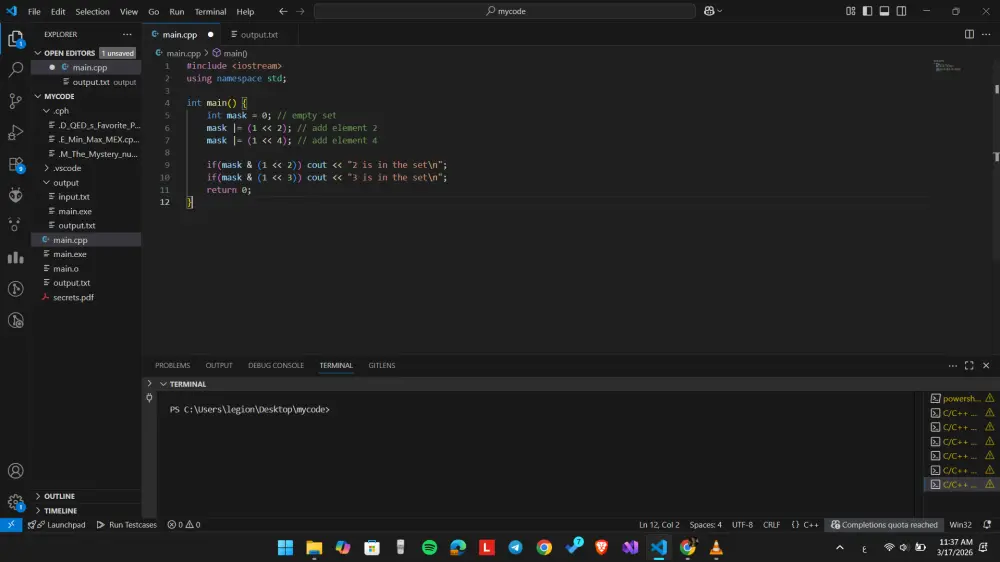Collapse the .cph folder in Explorer
1000x562 pixels.
click(x=62, y=111)
